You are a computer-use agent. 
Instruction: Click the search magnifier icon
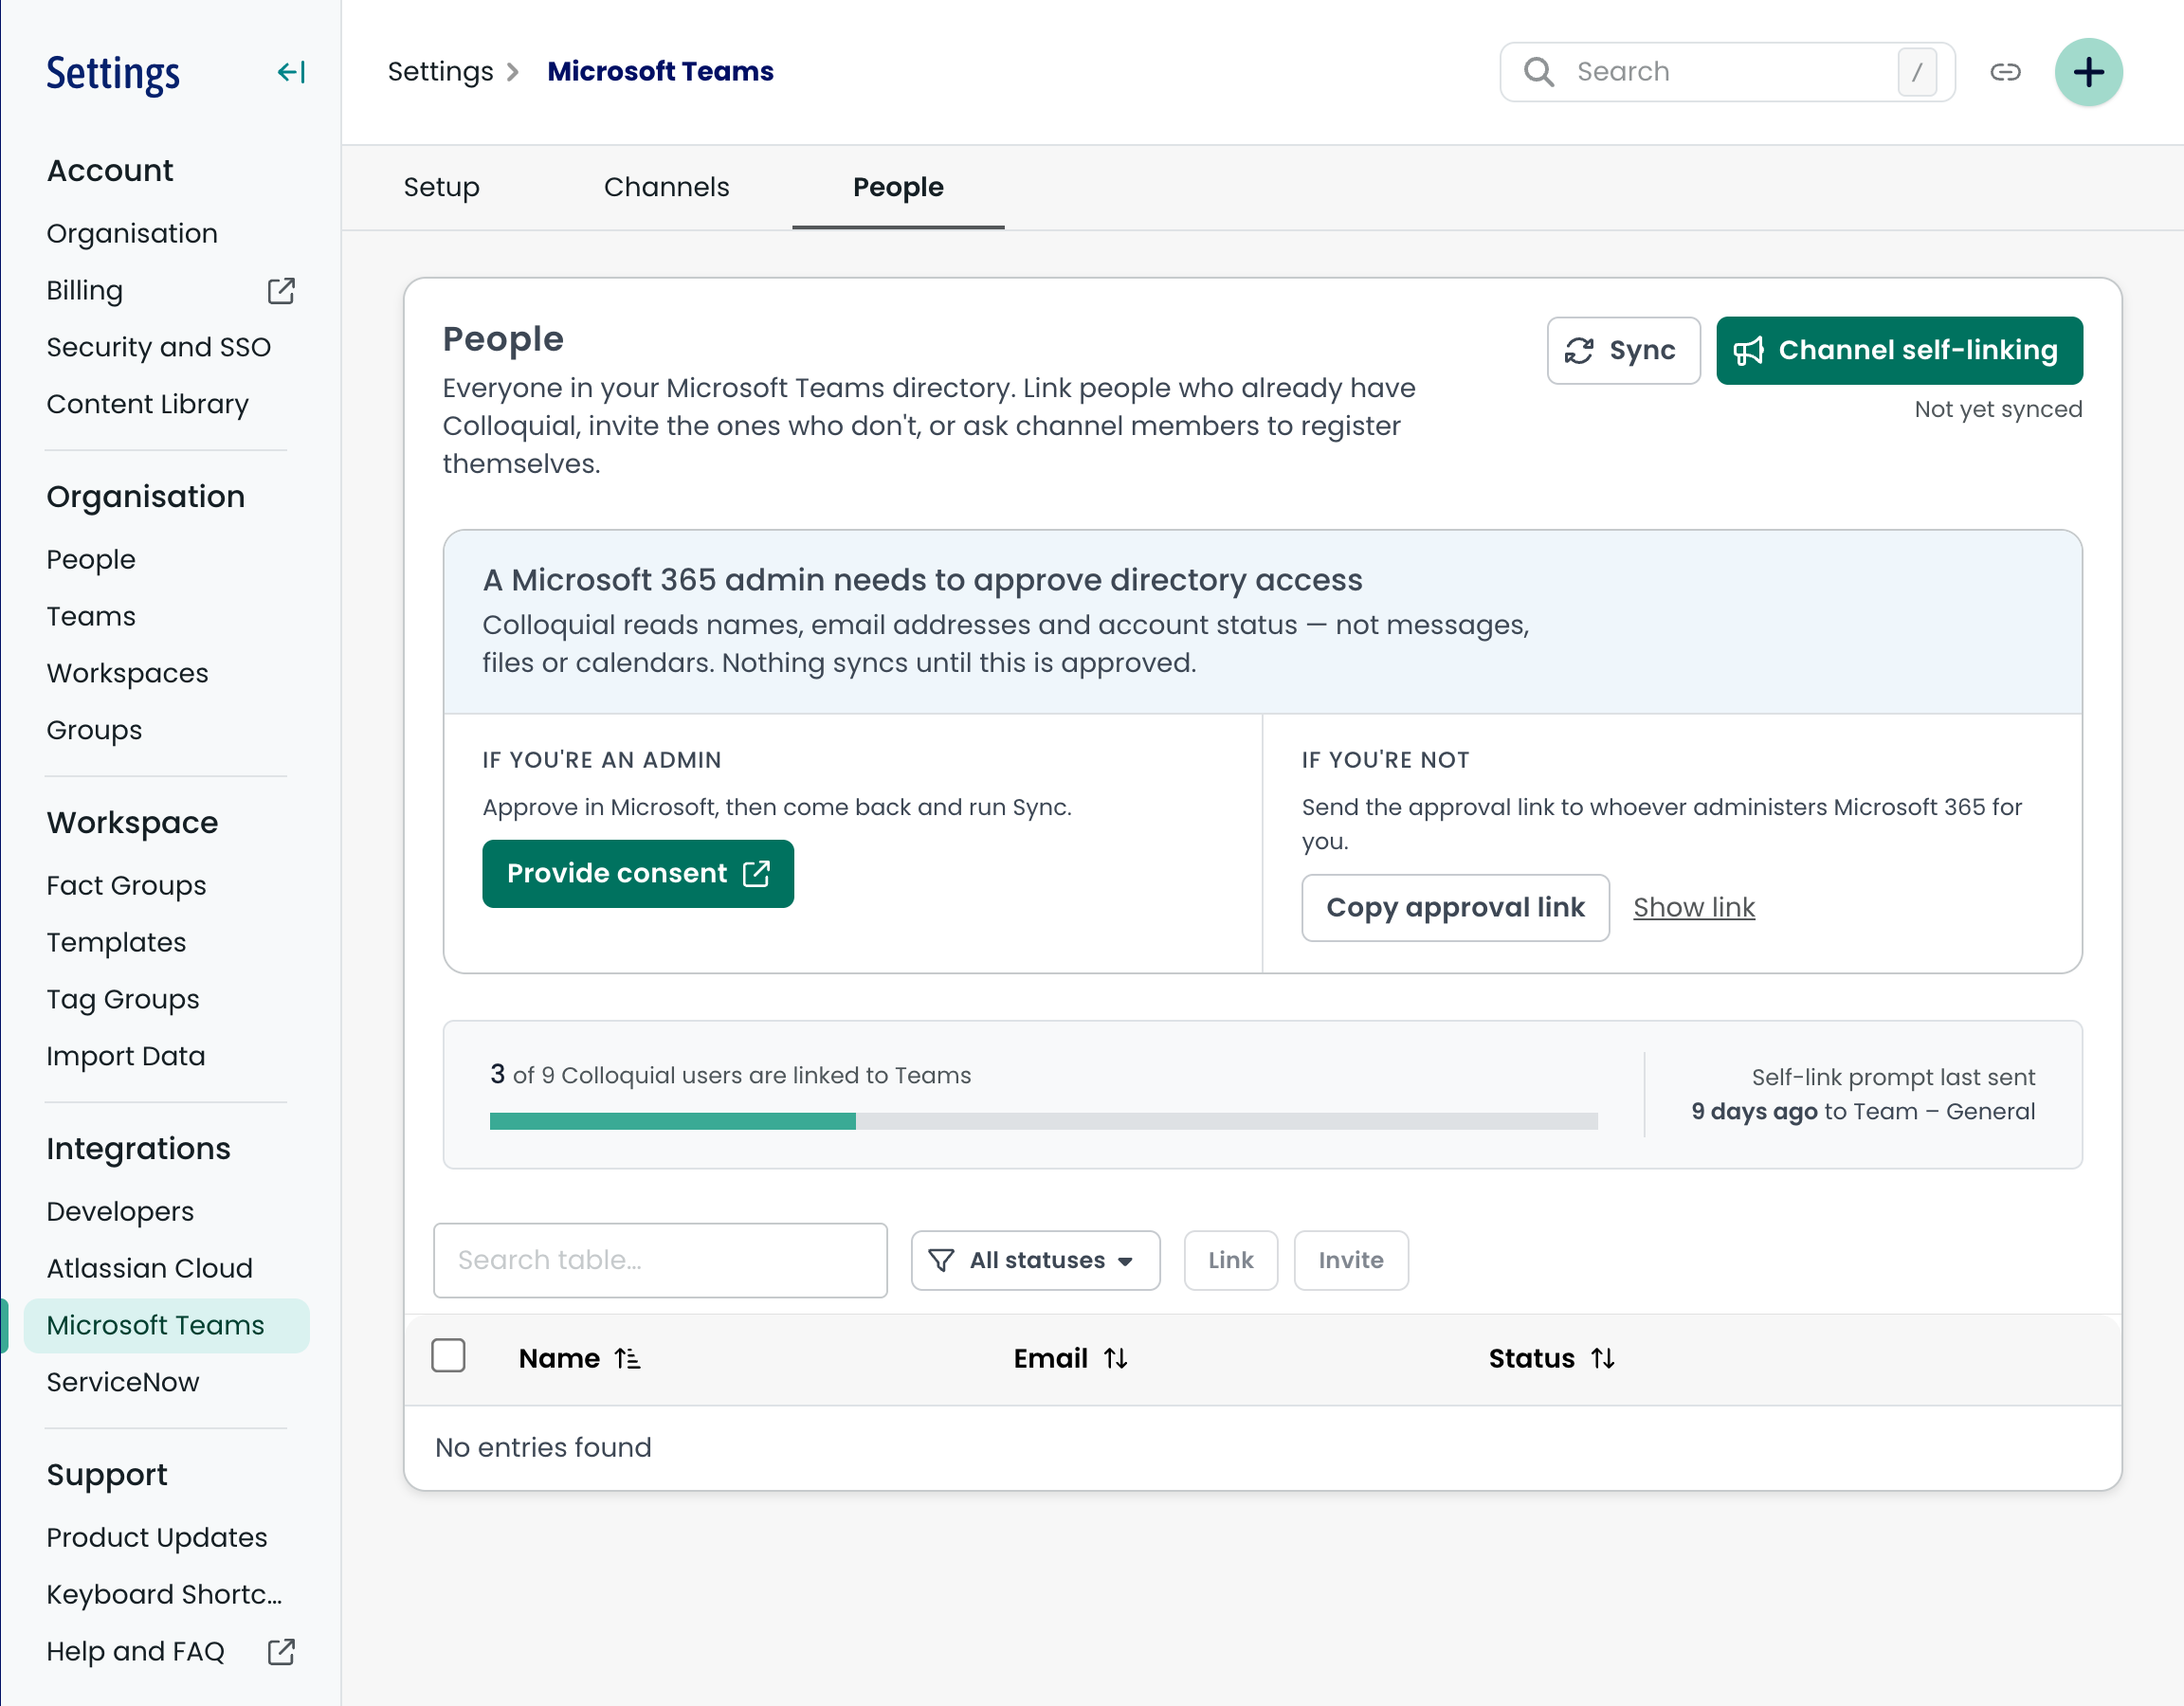1539,72
